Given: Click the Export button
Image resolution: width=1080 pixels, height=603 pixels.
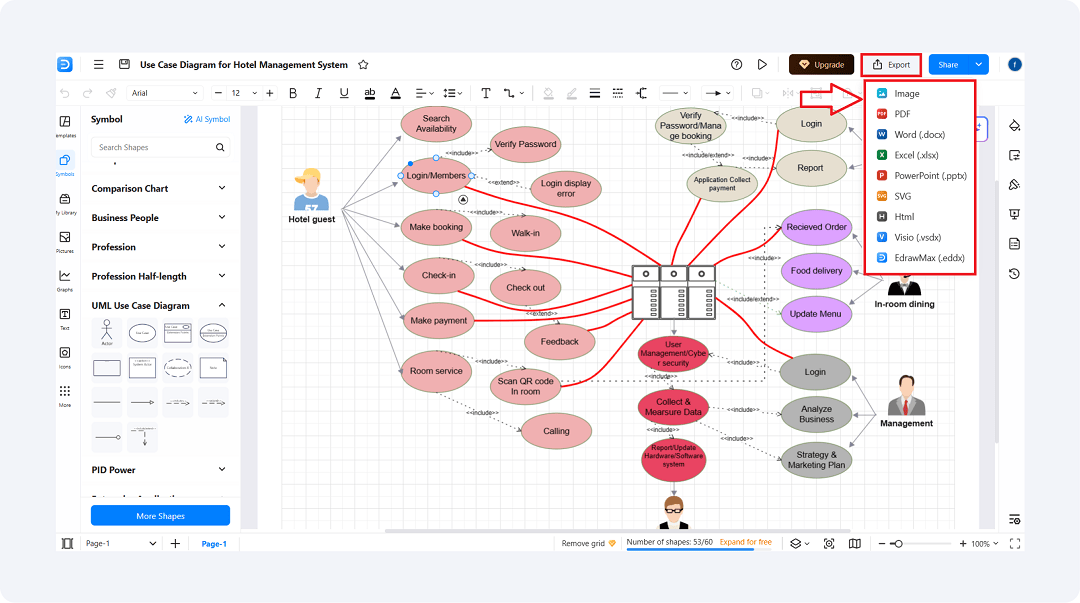Looking at the screenshot, I should coord(891,65).
